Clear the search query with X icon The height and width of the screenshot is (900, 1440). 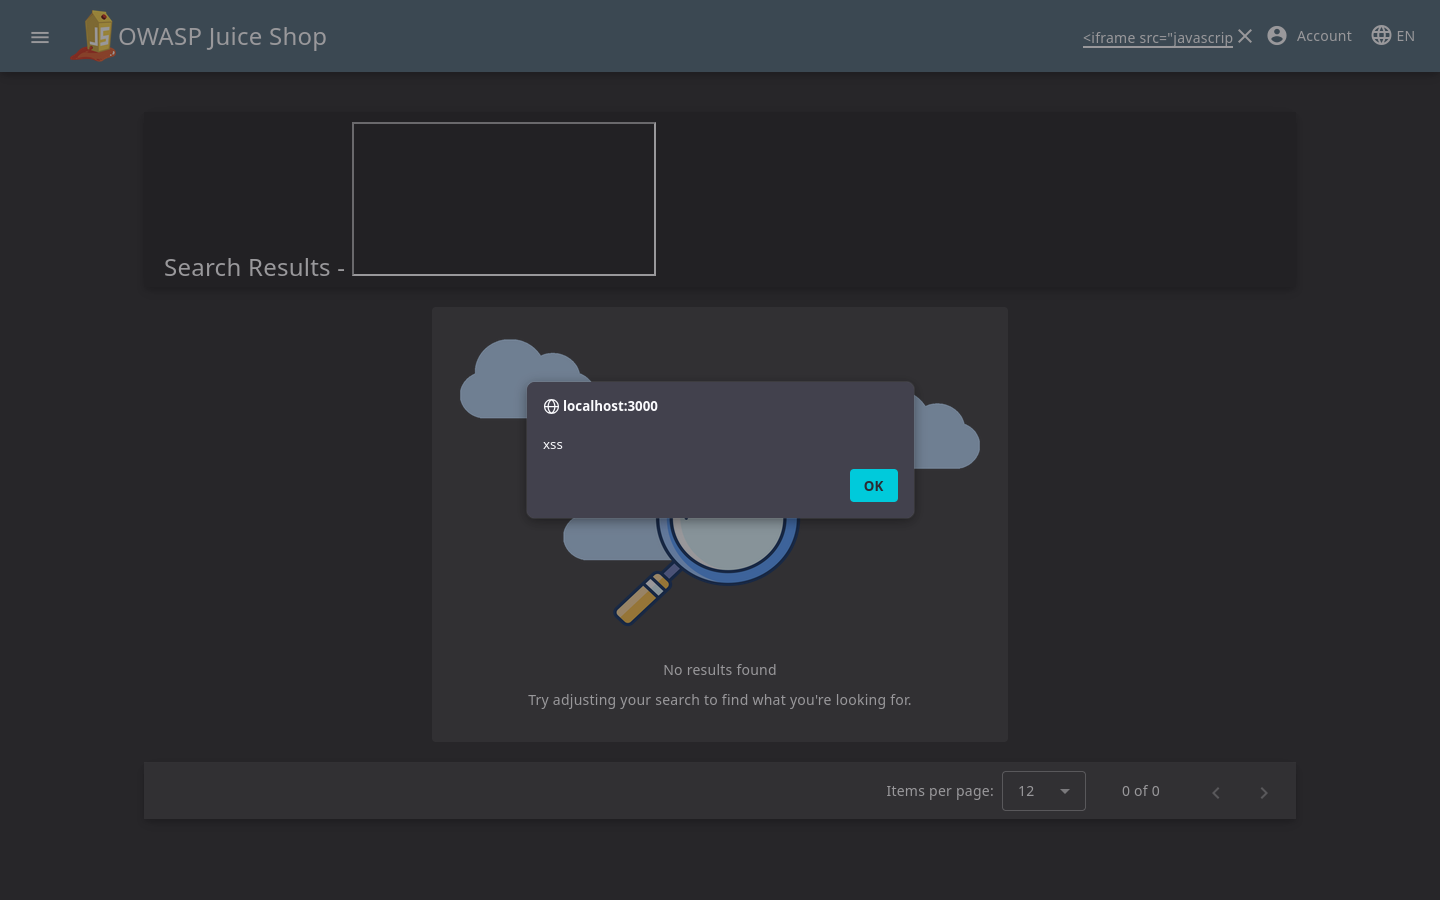click(1245, 36)
